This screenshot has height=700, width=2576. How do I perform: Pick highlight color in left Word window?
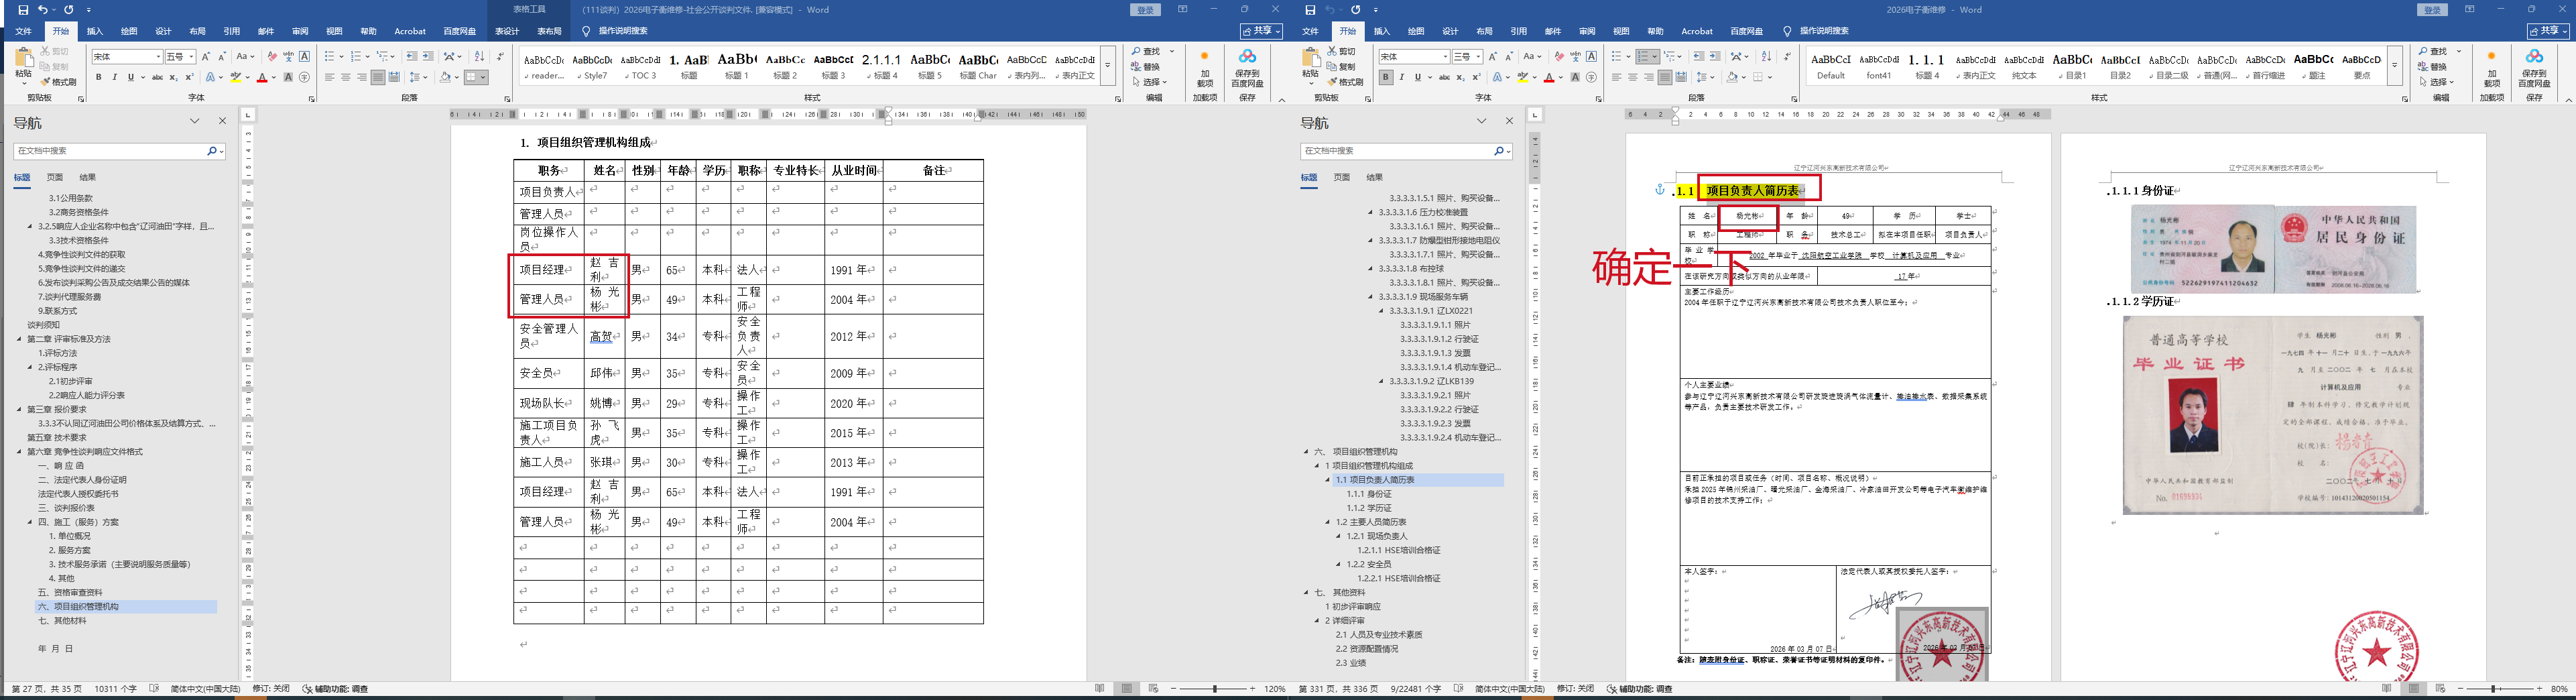[x=236, y=77]
